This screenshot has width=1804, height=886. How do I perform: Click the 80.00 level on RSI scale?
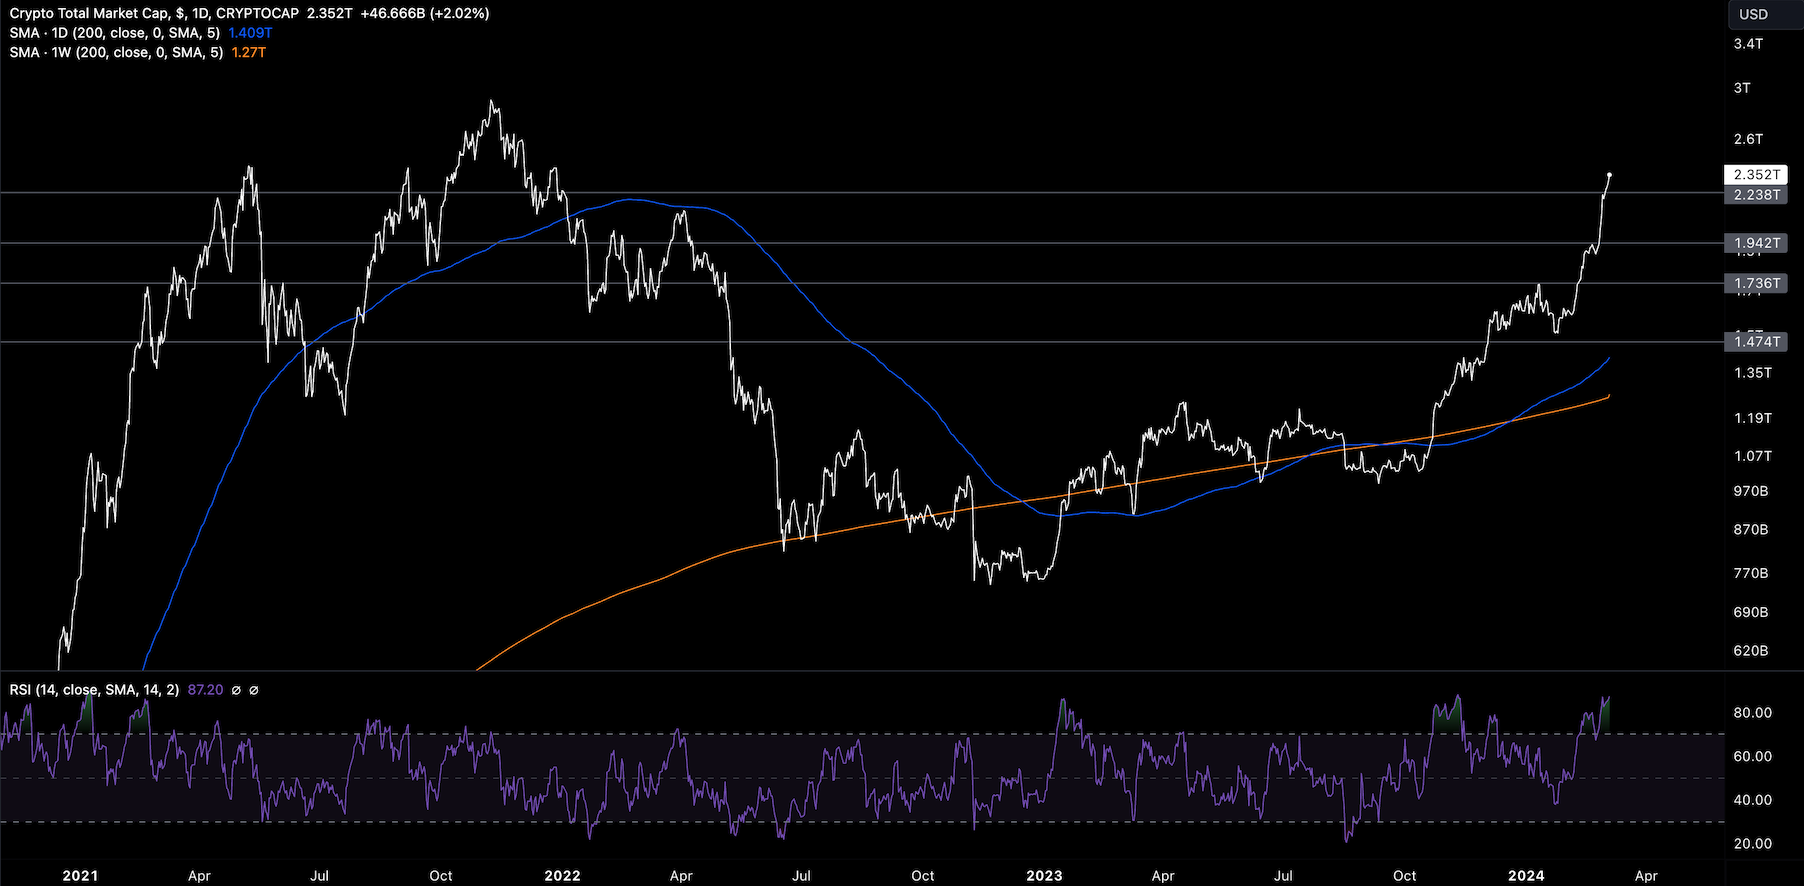(1752, 713)
